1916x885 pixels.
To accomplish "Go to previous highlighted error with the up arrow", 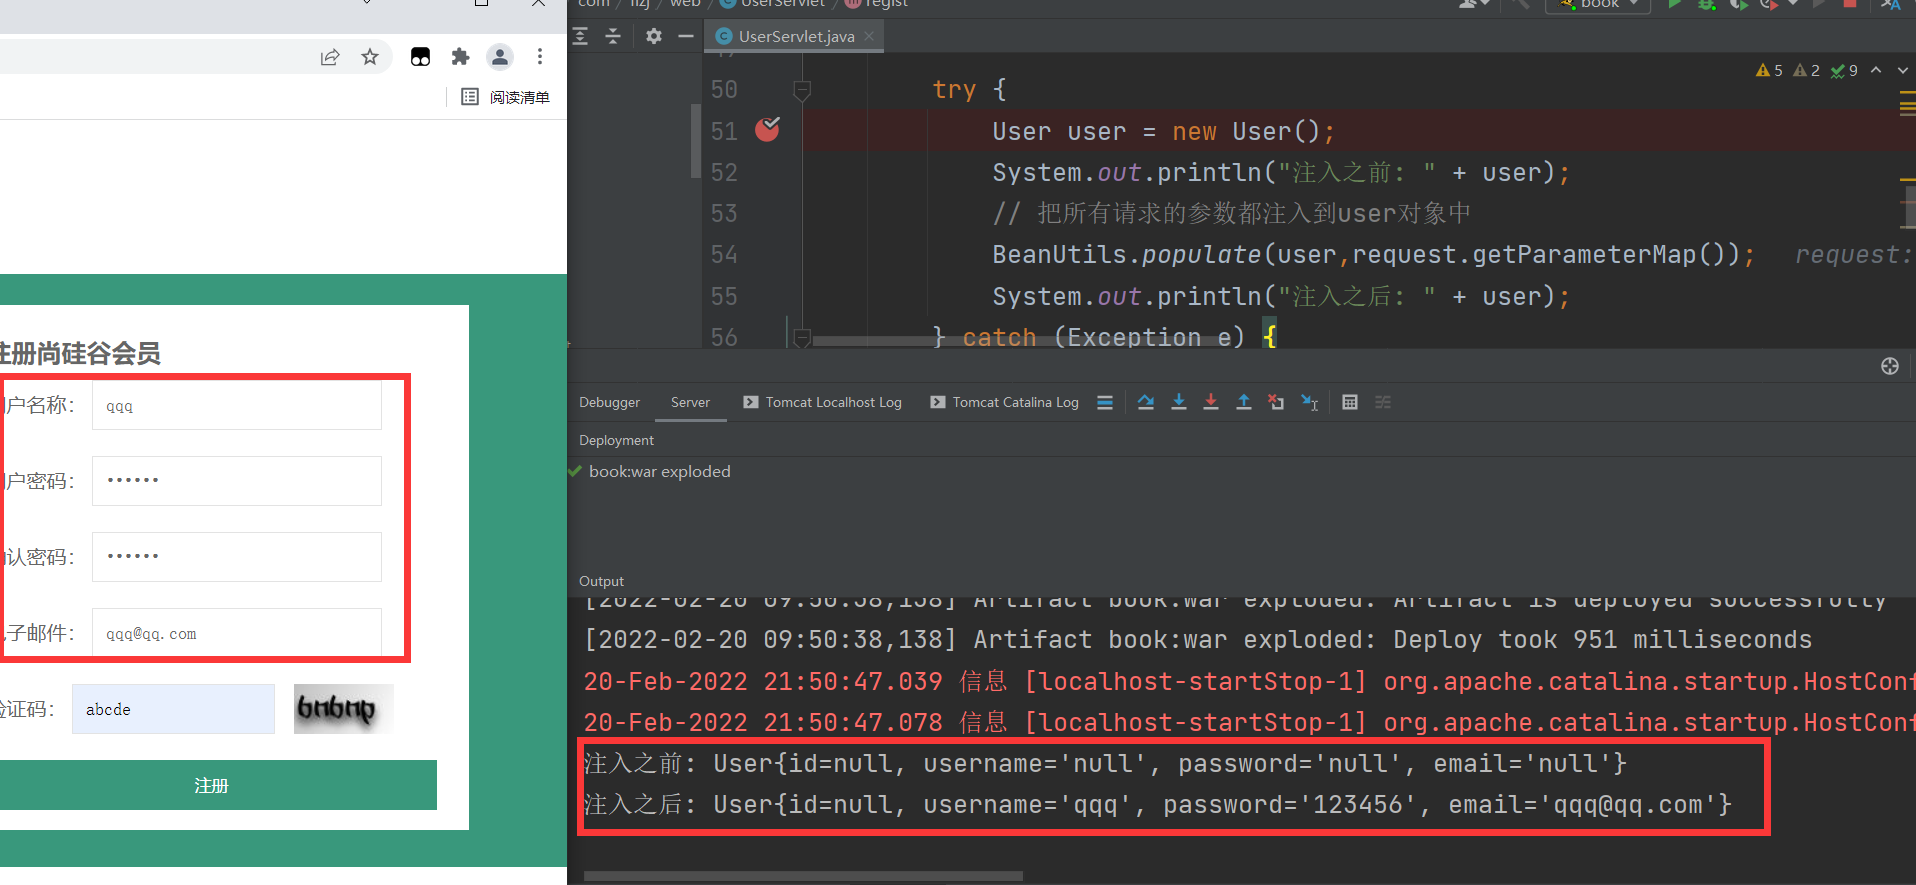I will pos(1876,70).
